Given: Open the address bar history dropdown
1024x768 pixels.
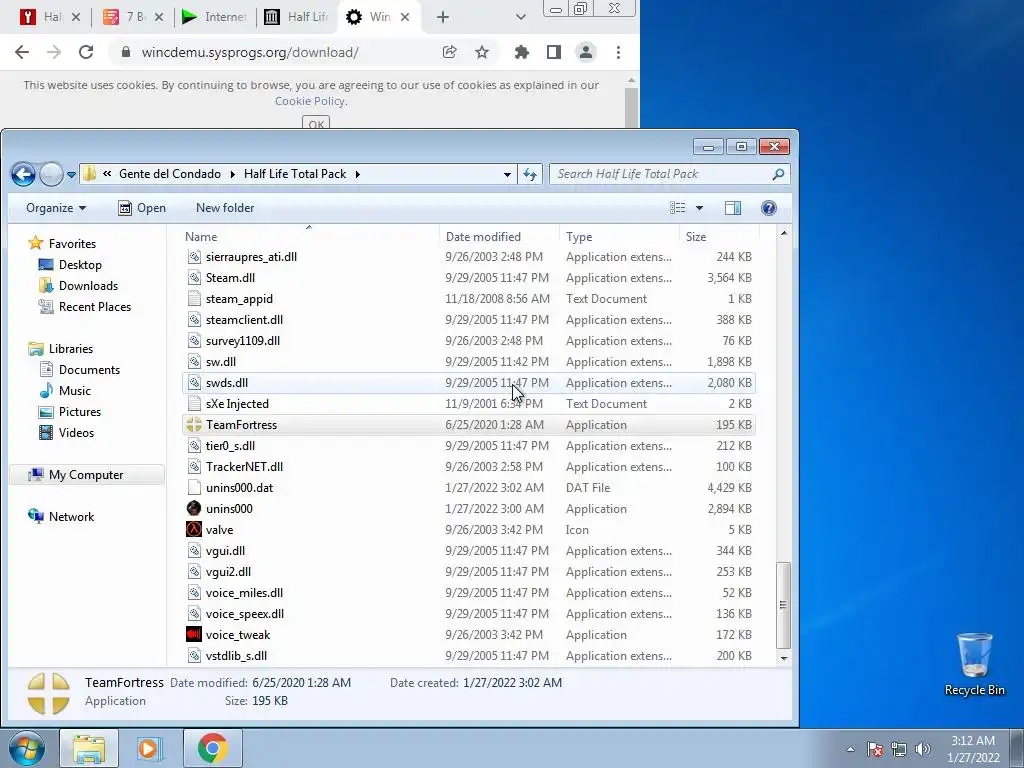Looking at the screenshot, I should coord(507,174).
